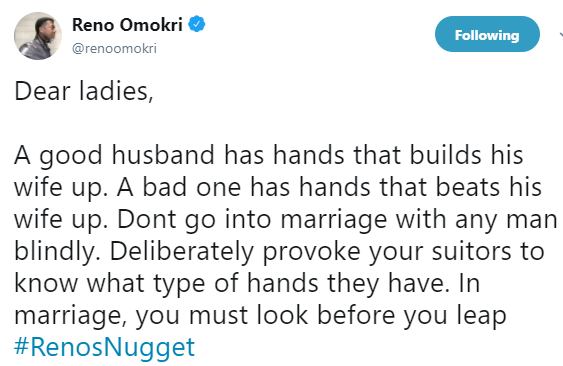Expand the tweet options chevron beside Following
Image resolution: width=563 pixels, height=366 pixels.
561,34
